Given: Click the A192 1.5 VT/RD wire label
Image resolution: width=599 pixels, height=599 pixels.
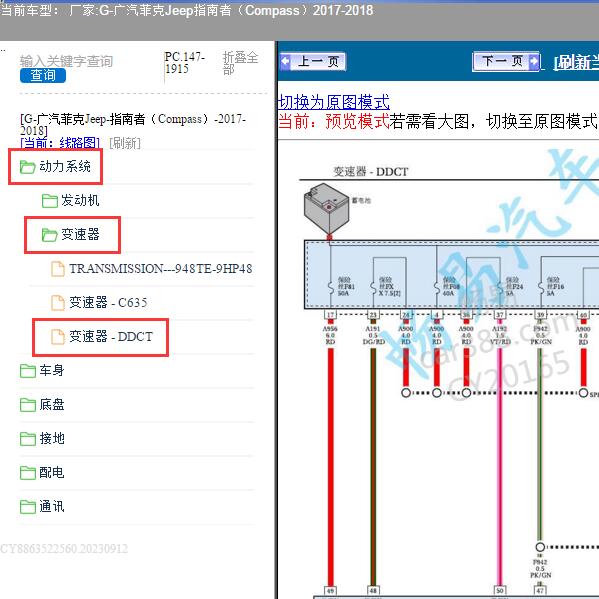Looking at the screenshot, I should 500,335.
